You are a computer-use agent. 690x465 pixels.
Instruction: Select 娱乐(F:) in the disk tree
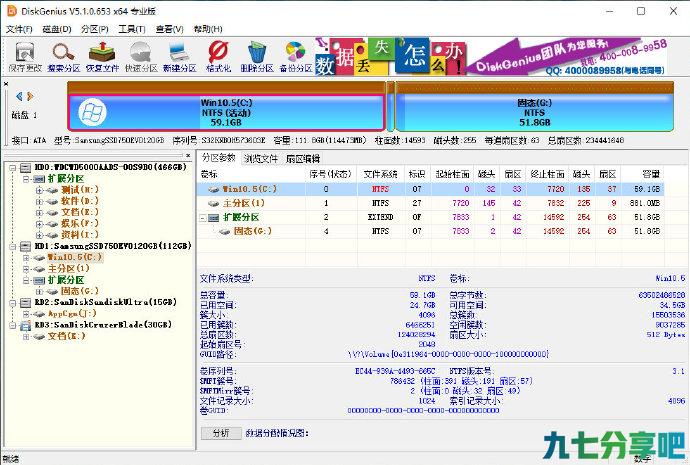[80, 223]
